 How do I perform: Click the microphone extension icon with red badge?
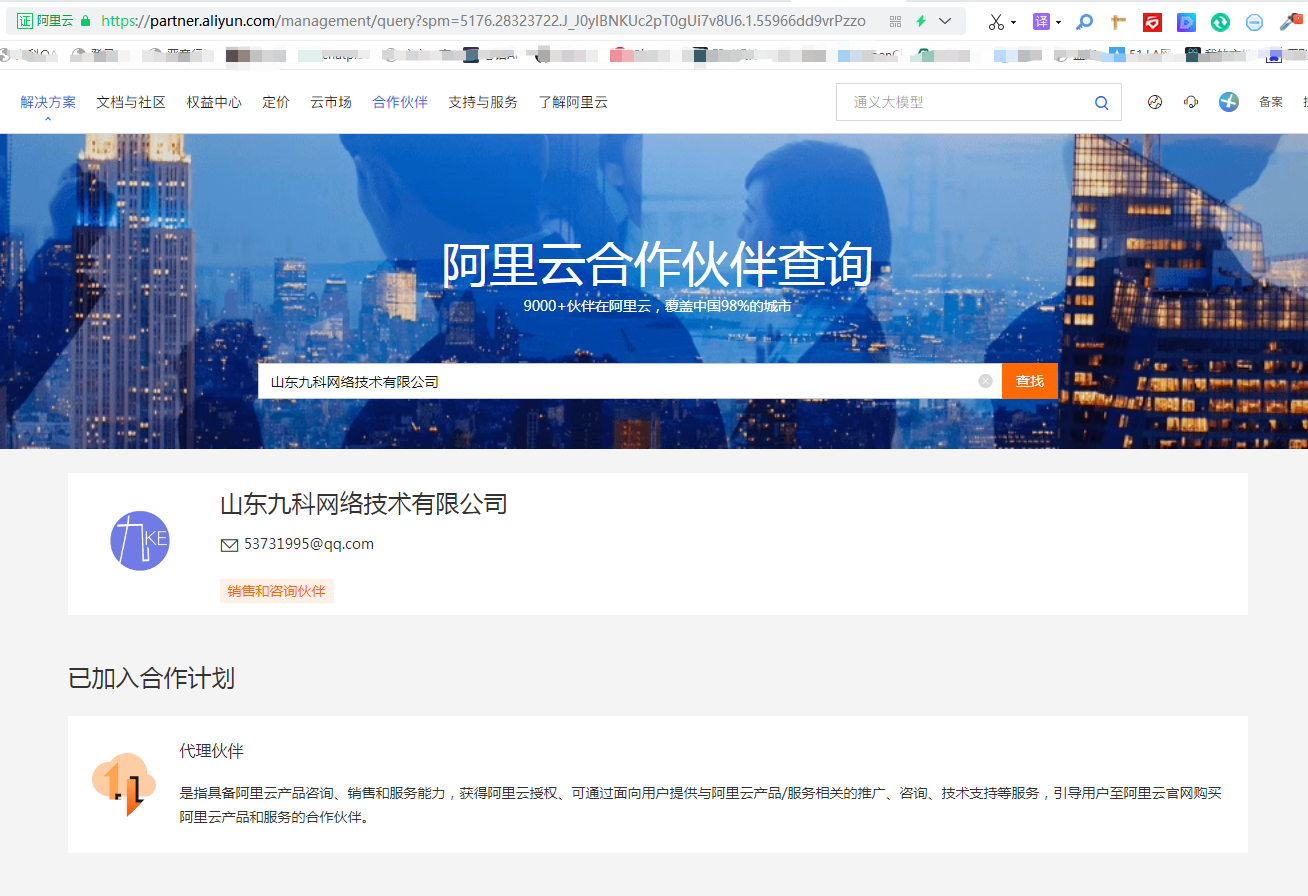pyautogui.click(x=1290, y=21)
